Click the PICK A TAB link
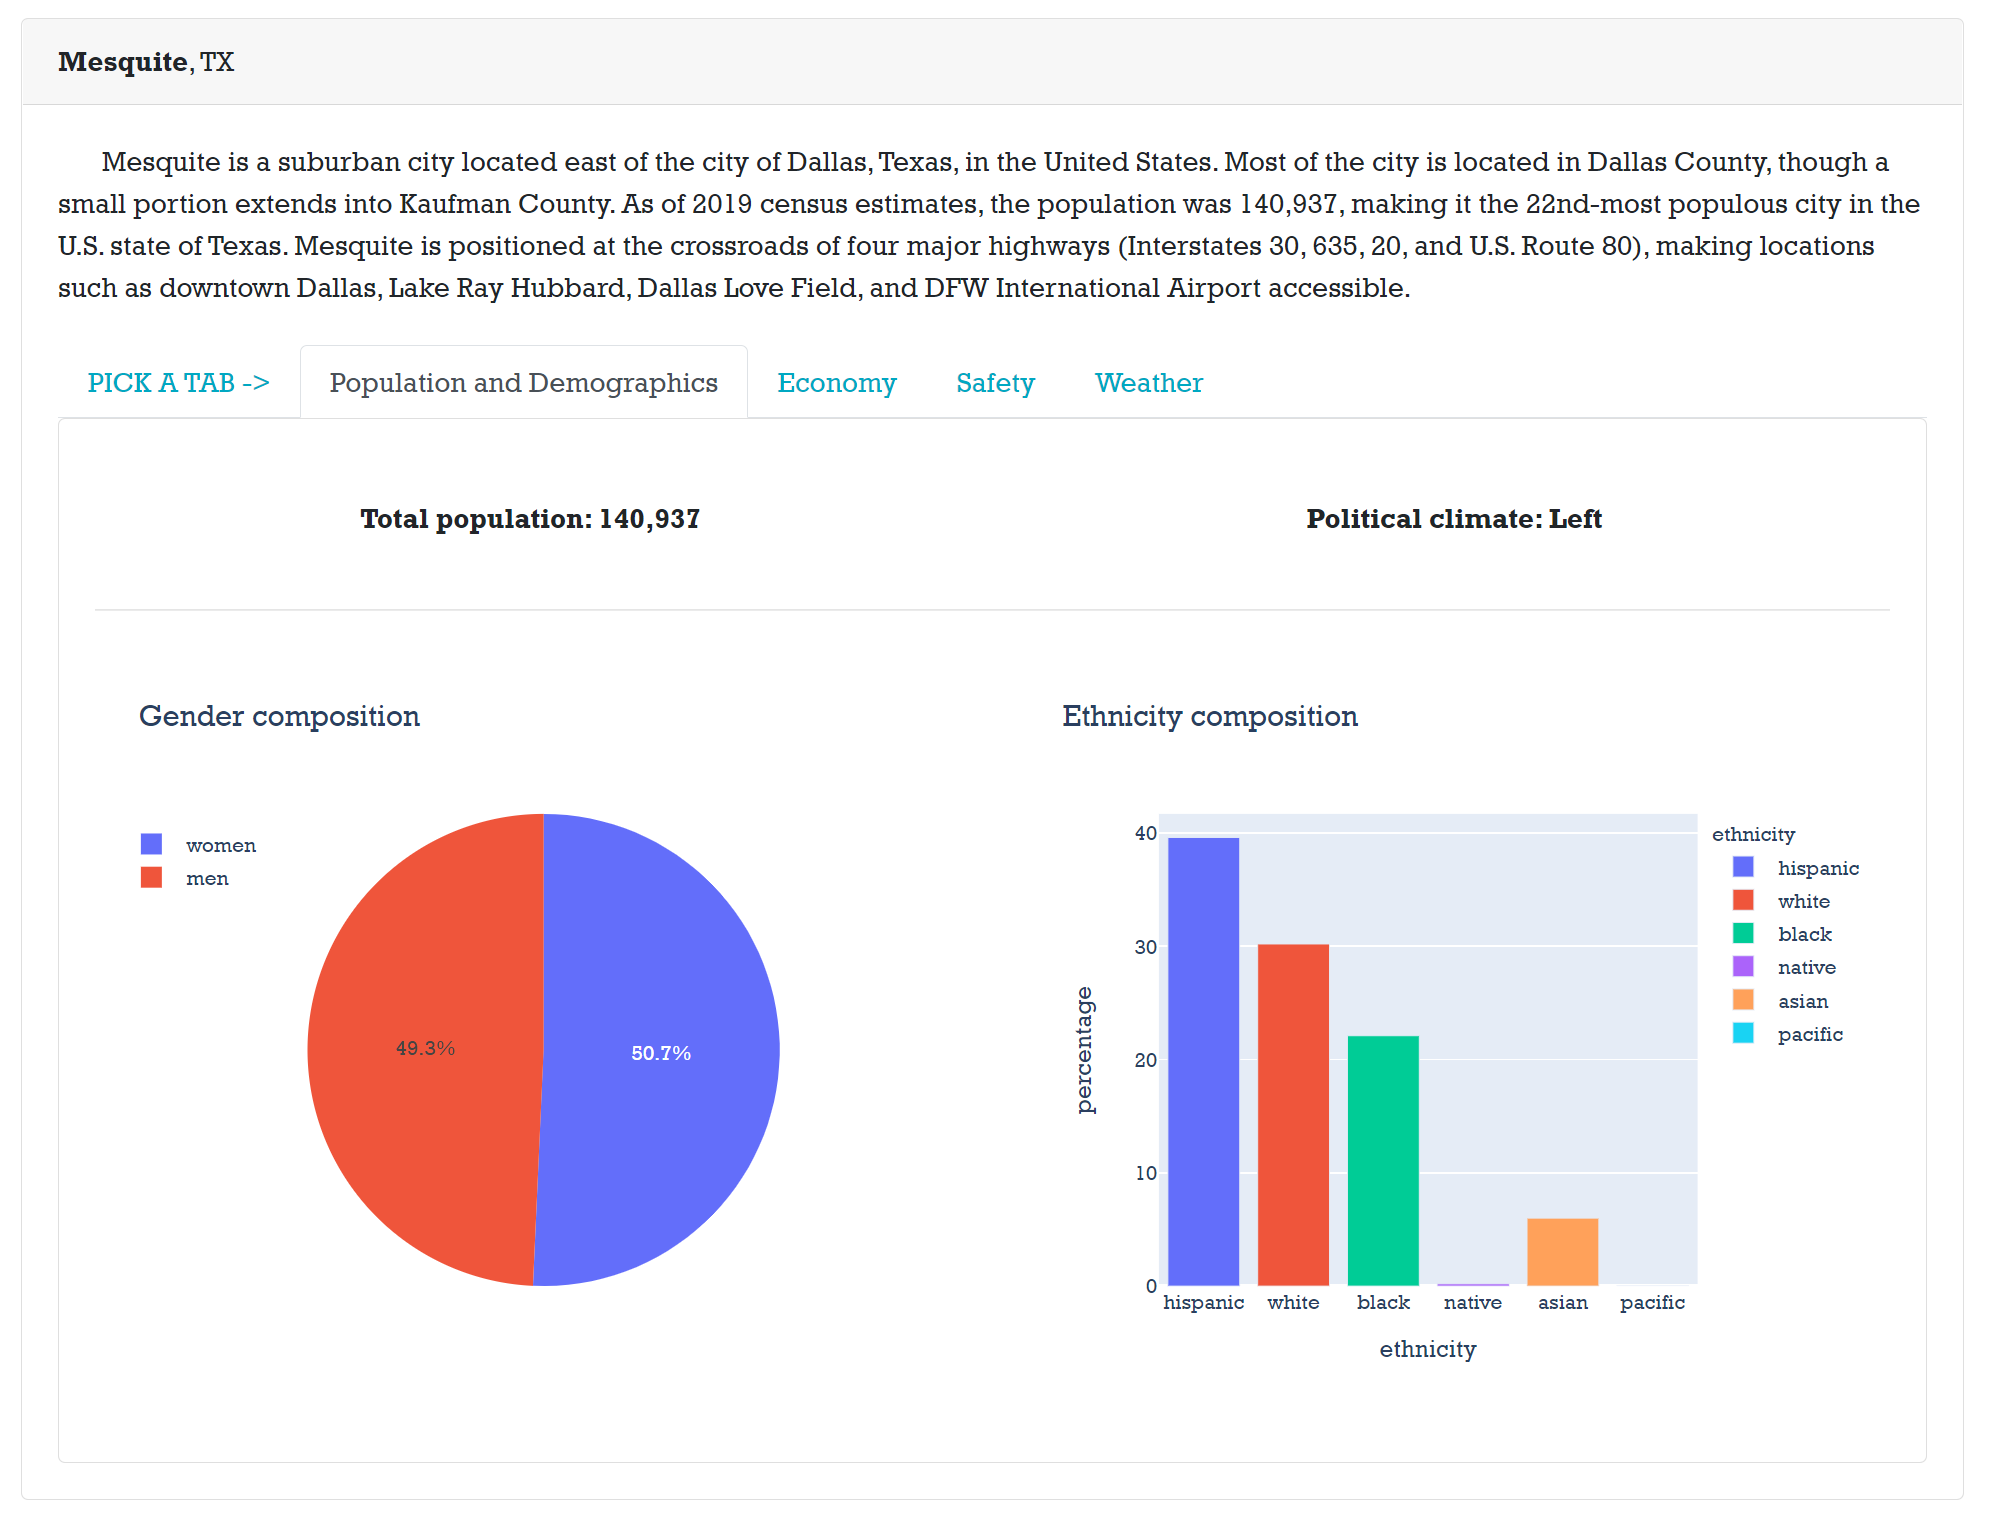The image size is (2001, 1518). point(178,383)
